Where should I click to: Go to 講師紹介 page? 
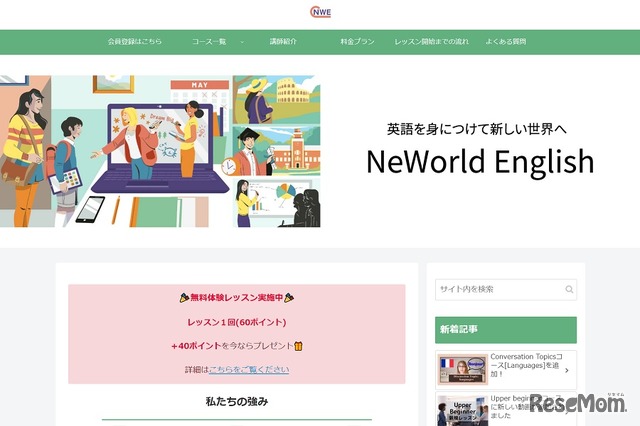pyautogui.click(x=283, y=41)
